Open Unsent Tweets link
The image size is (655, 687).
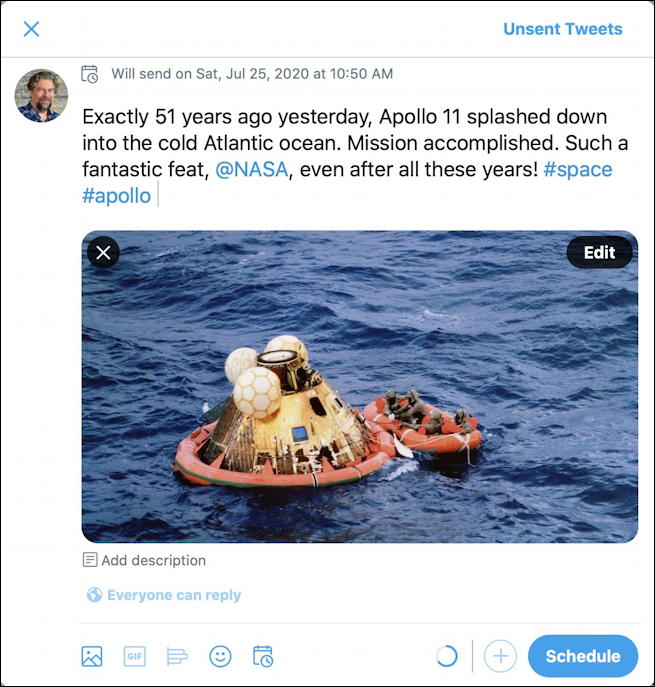(562, 29)
